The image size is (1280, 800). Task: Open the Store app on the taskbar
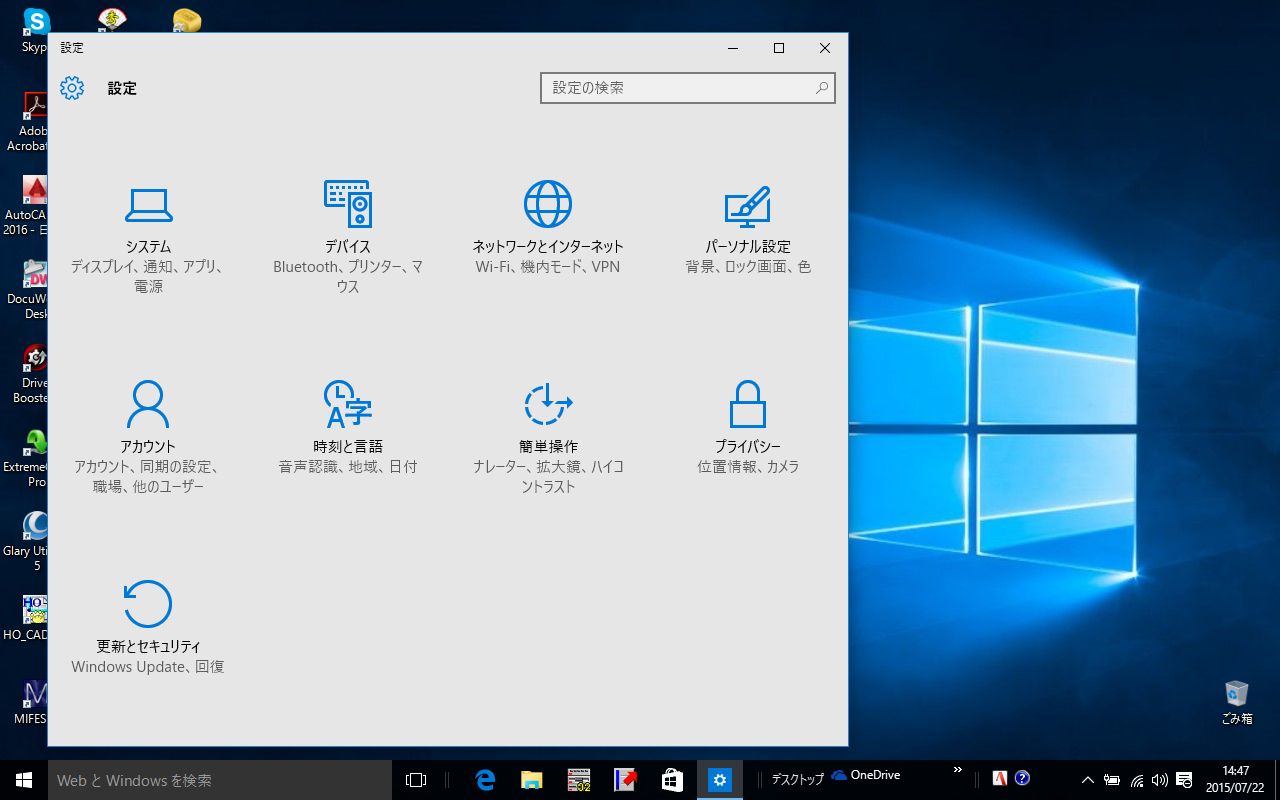672,780
